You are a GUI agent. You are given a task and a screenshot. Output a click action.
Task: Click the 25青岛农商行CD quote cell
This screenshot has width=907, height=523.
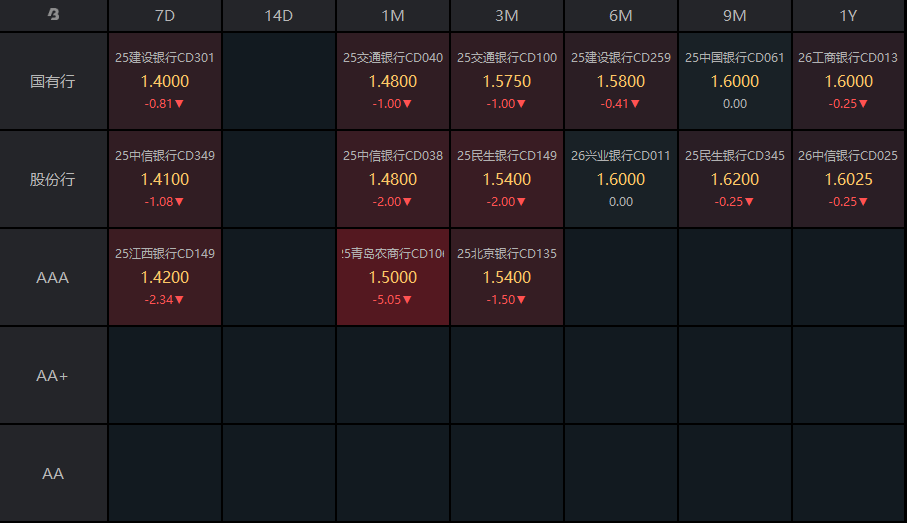[393, 277]
